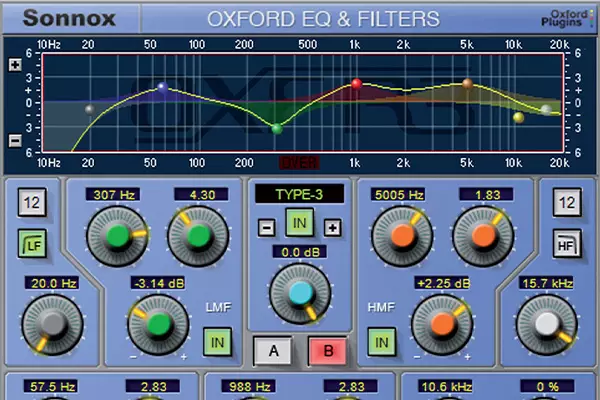Step EQ type up with plus button

[333, 228]
